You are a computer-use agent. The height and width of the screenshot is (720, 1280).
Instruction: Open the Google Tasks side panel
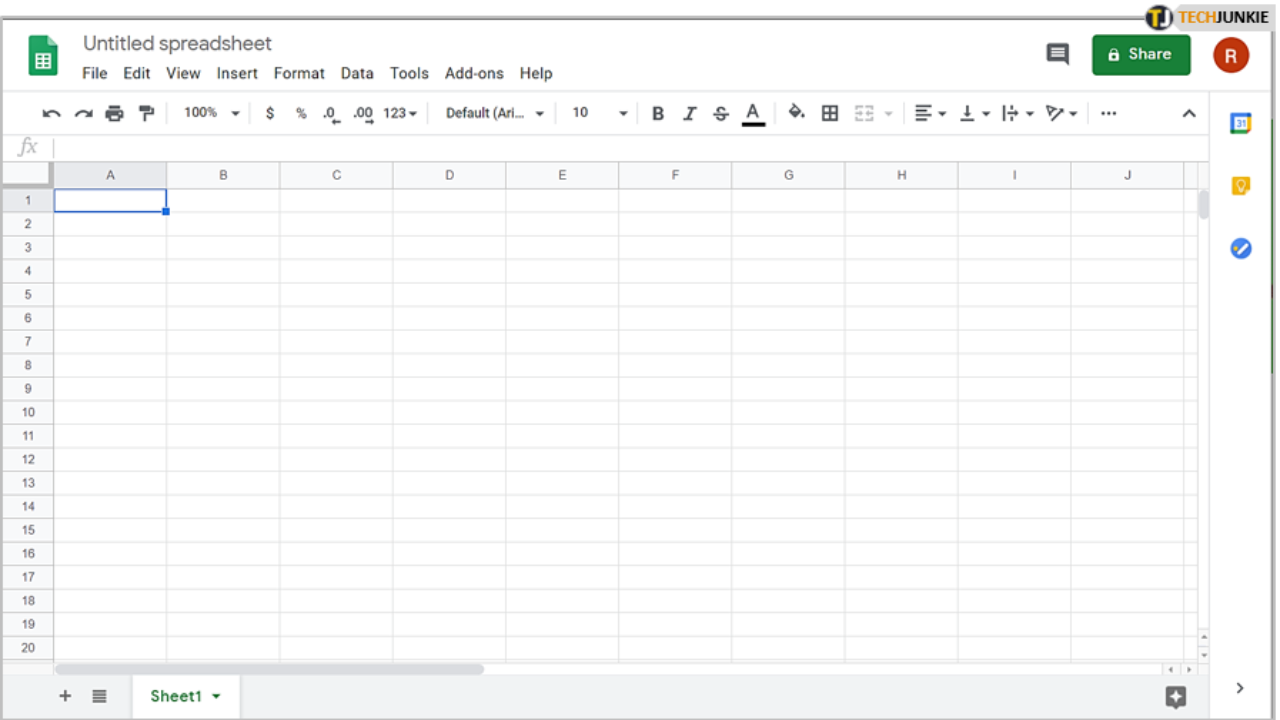[x=1240, y=248]
